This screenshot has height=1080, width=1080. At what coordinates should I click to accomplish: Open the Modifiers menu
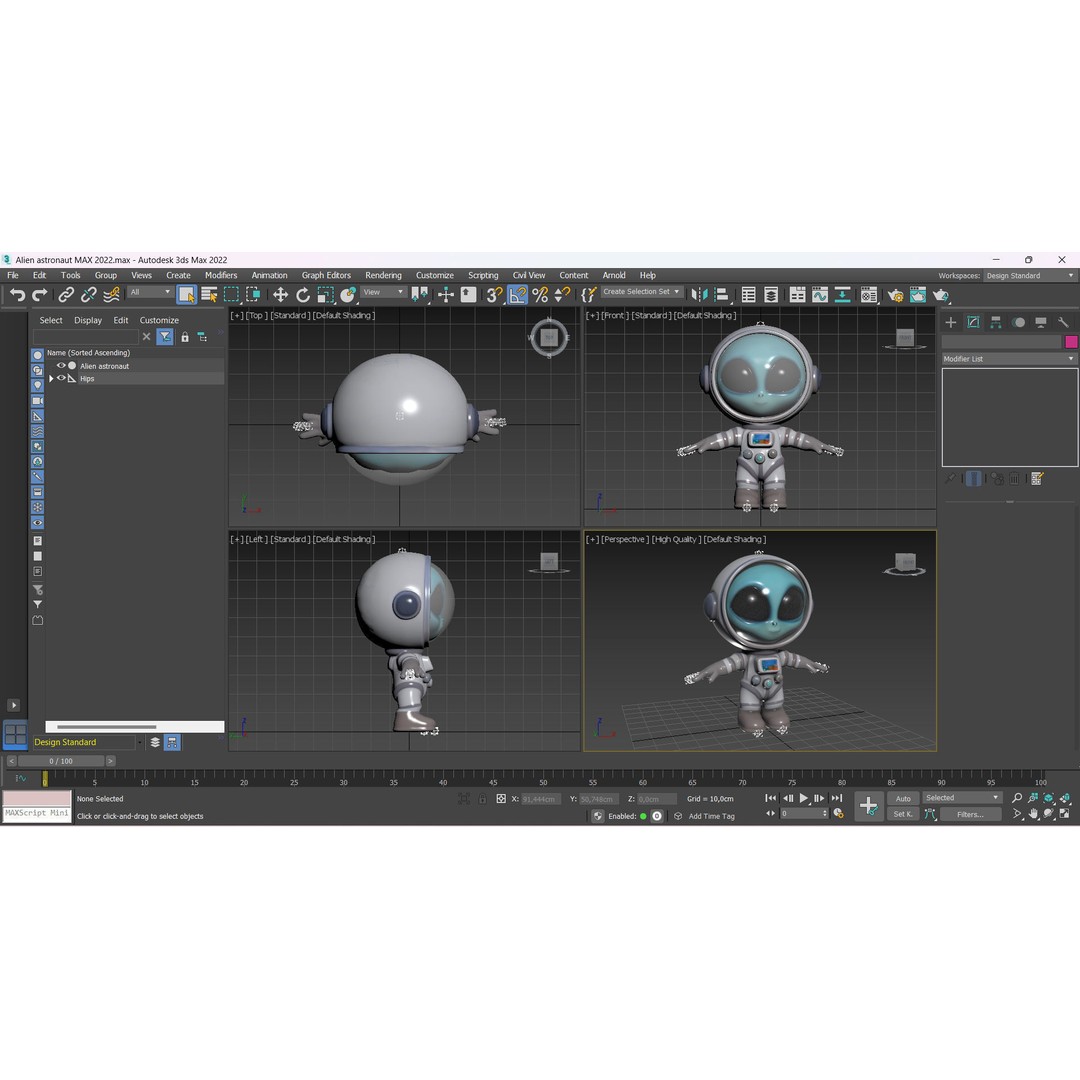tap(221, 275)
